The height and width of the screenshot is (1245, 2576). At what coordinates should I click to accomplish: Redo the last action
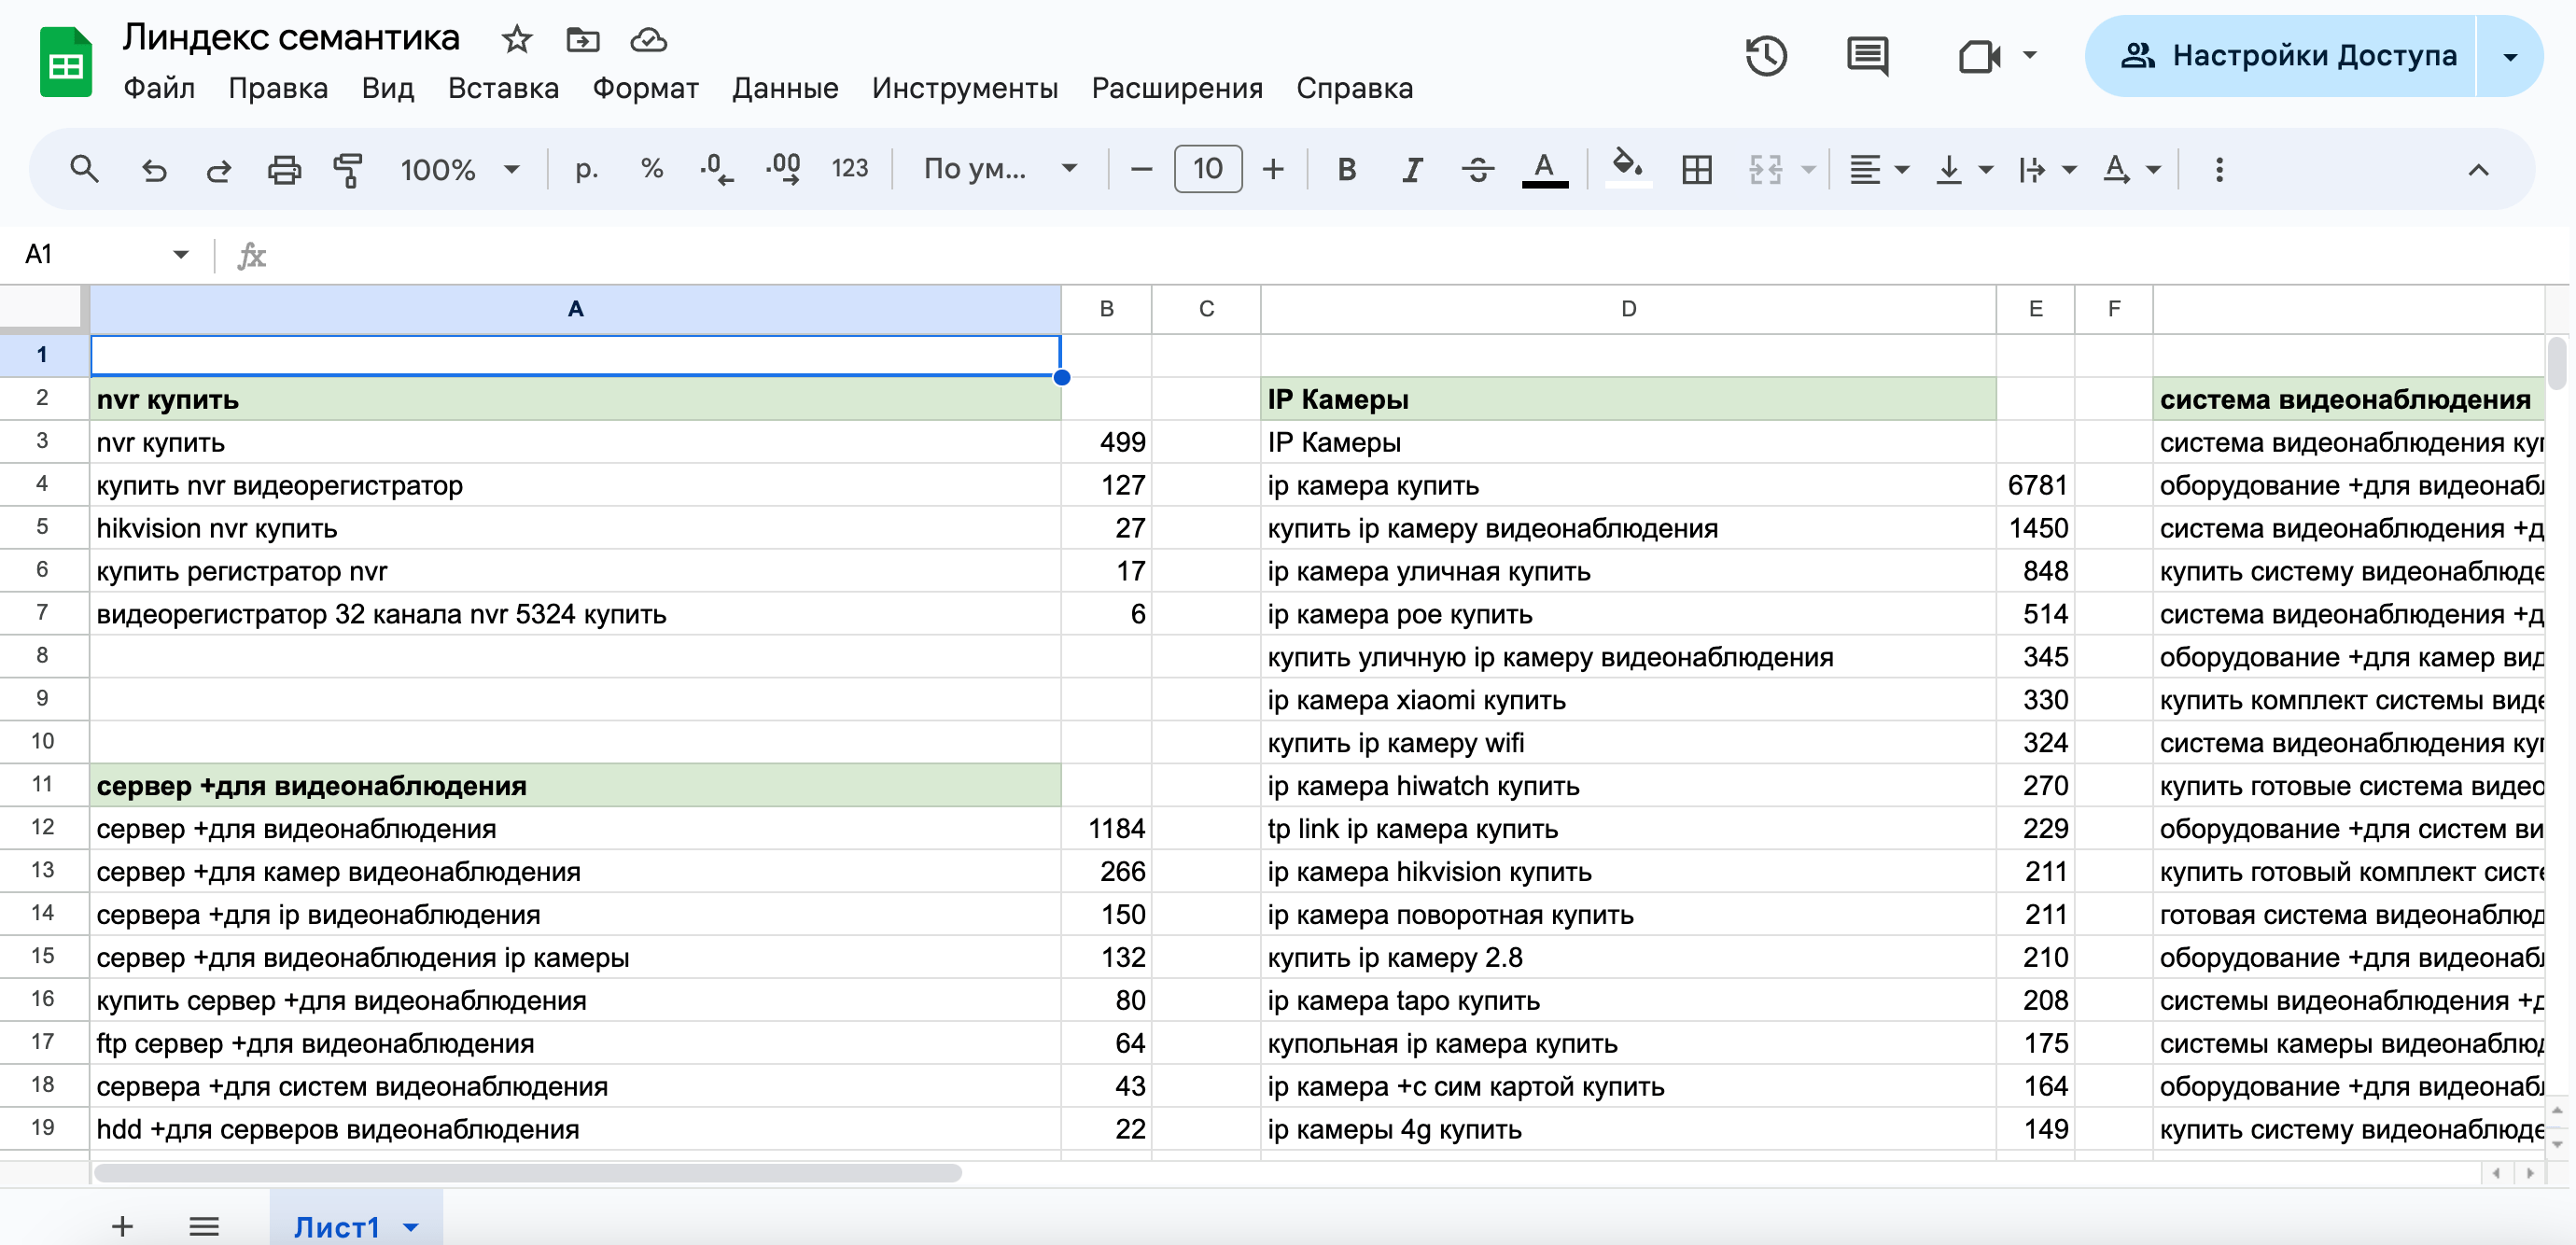(x=218, y=170)
